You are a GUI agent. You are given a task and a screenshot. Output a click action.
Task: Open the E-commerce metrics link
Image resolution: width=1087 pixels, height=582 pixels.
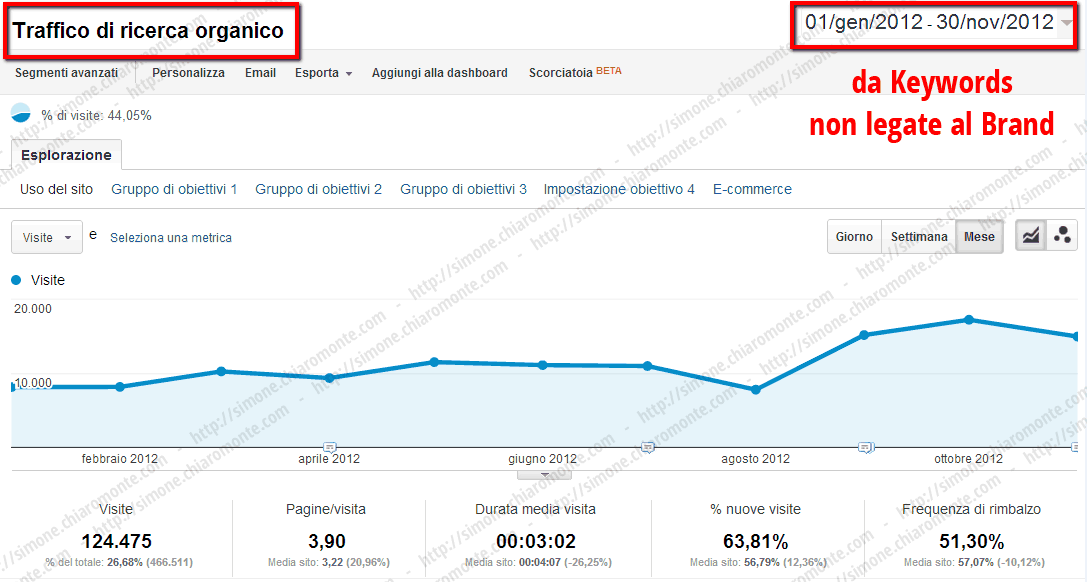pos(752,189)
